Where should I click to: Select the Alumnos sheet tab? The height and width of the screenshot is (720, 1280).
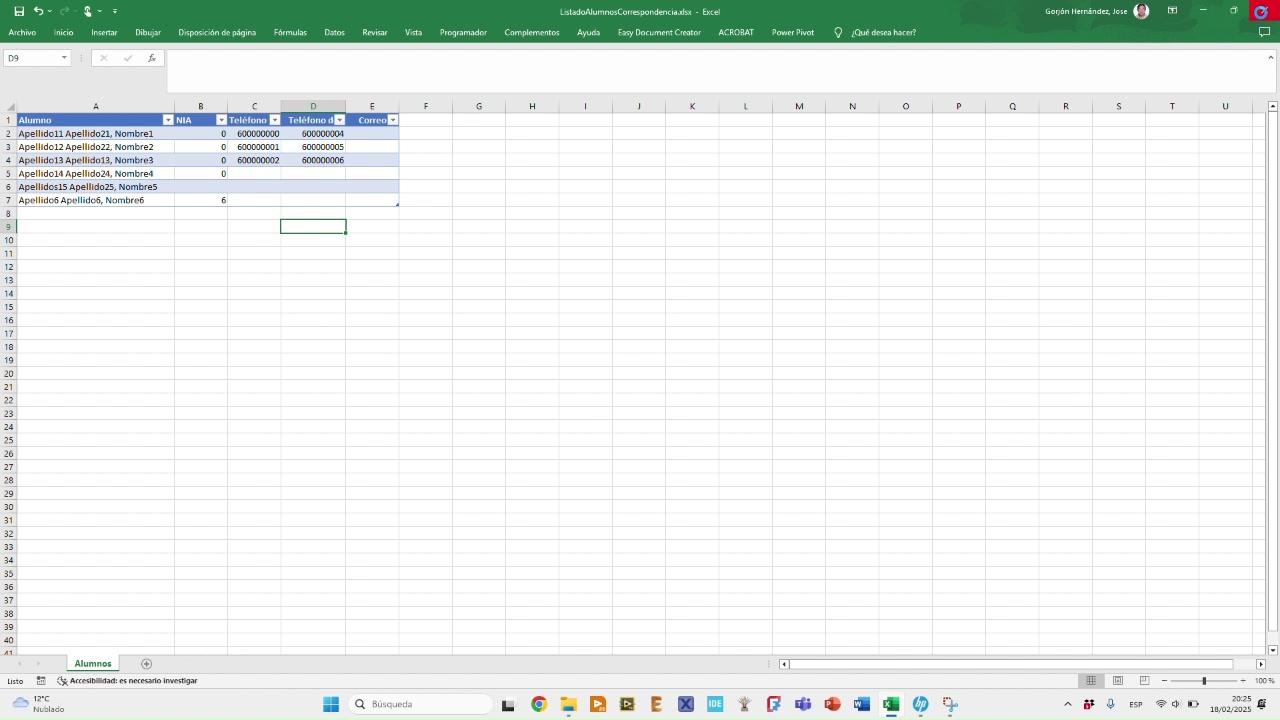93,664
